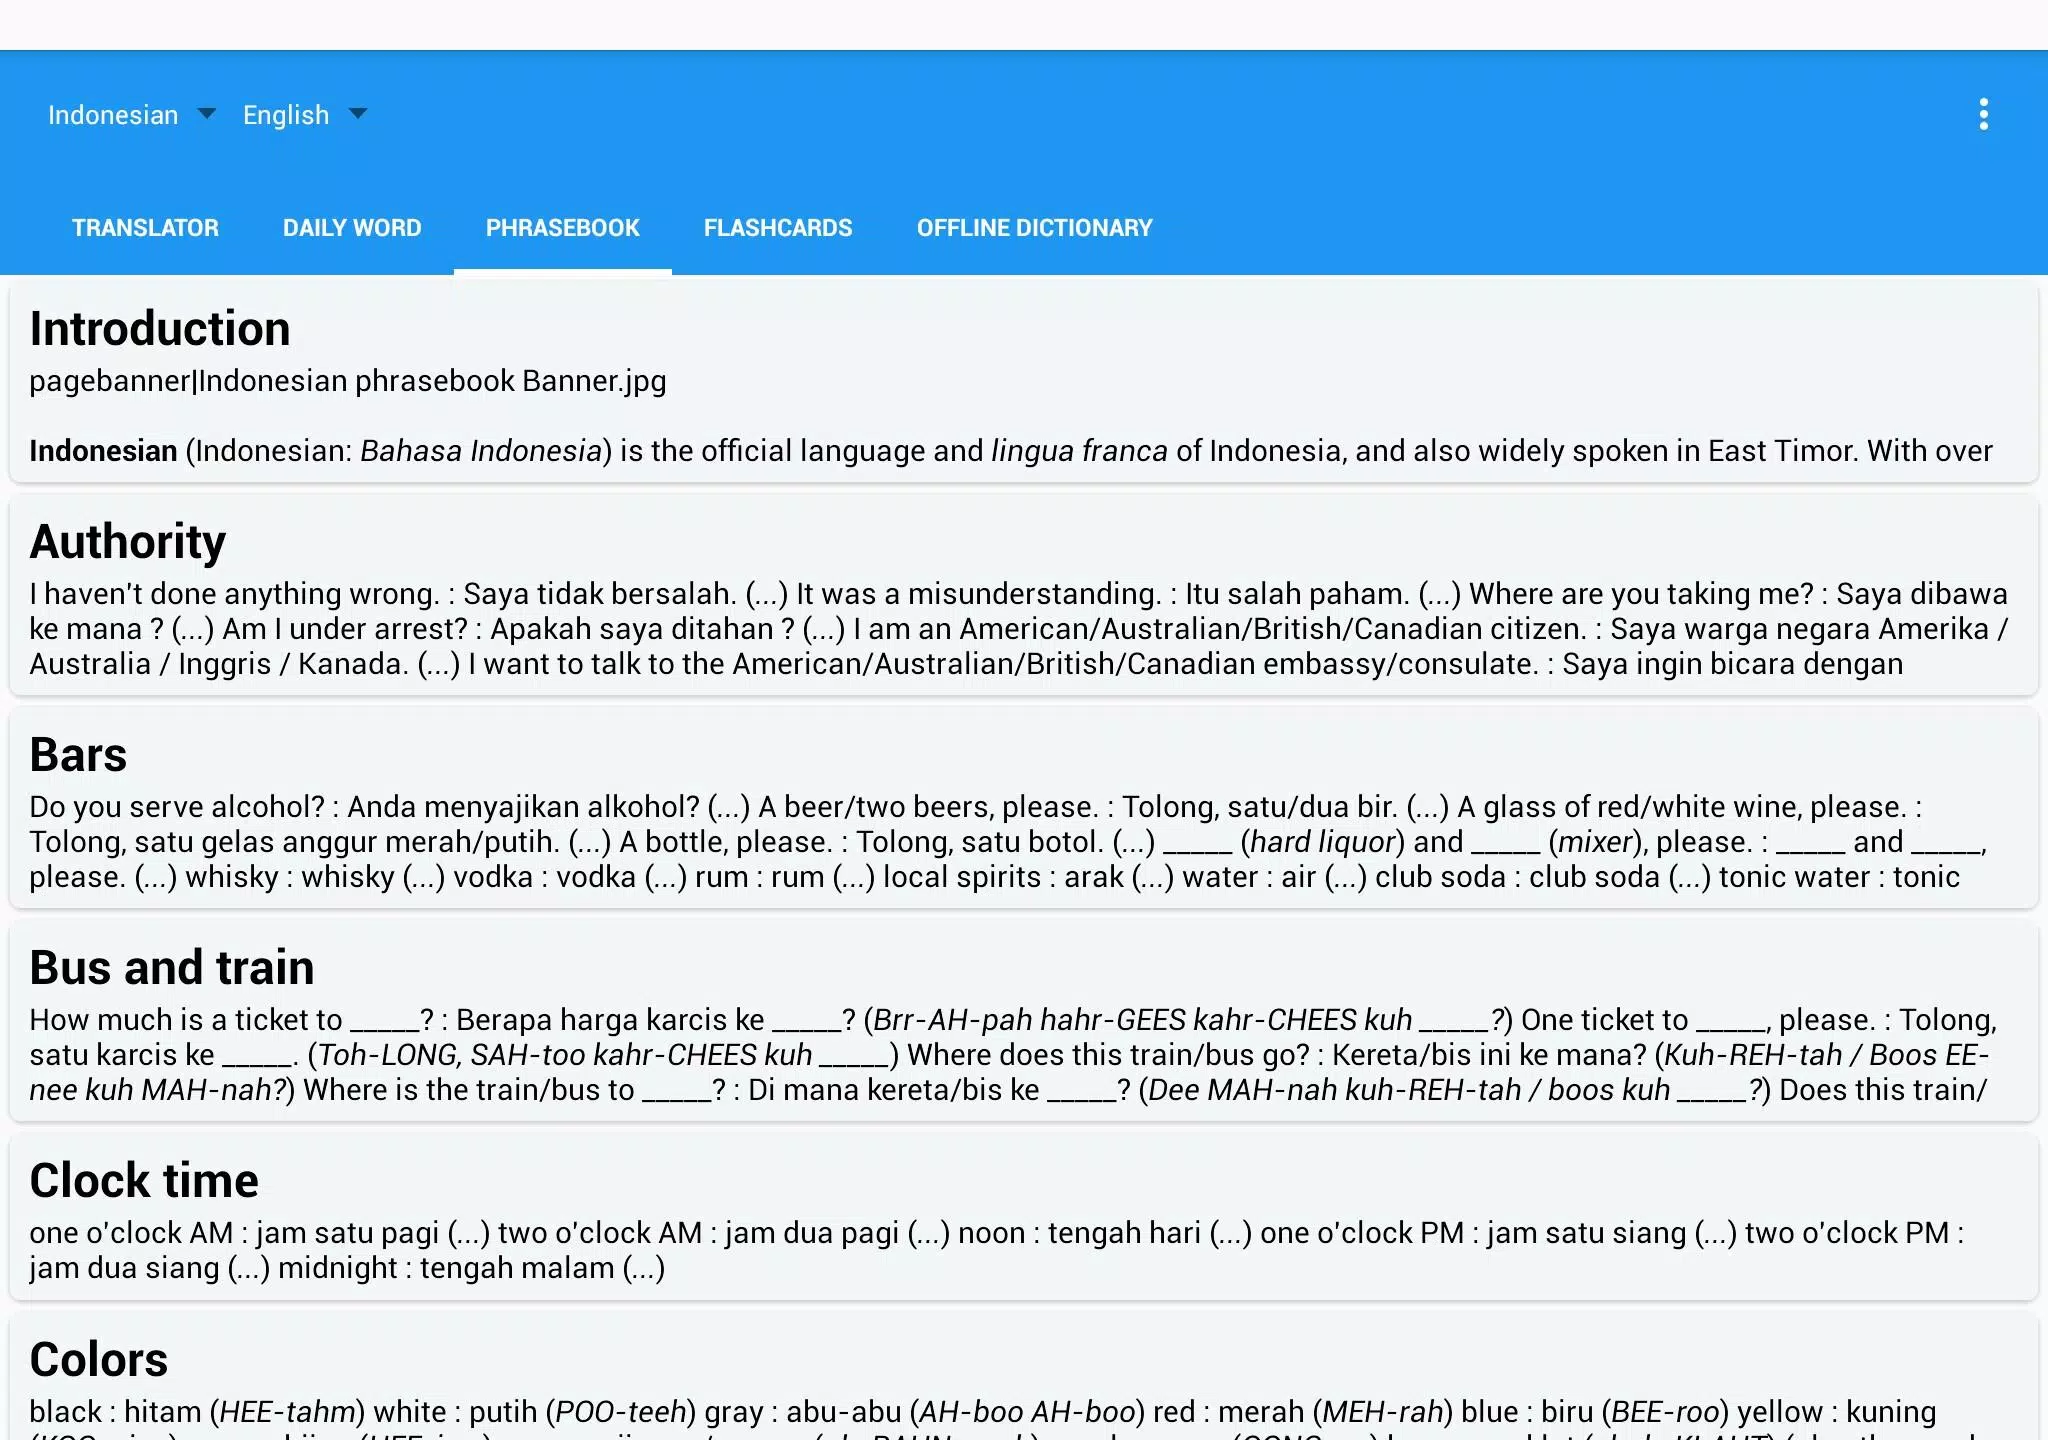2048x1440 pixels.
Task: Switch to the Daily Word tab
Action: (352, 228)
